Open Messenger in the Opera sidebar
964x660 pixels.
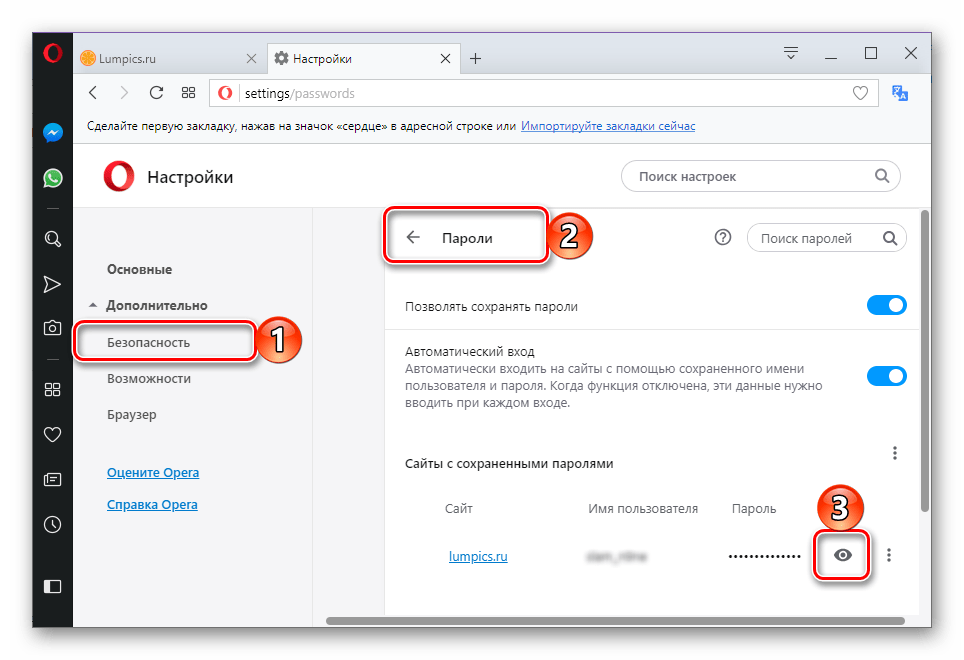53,132
